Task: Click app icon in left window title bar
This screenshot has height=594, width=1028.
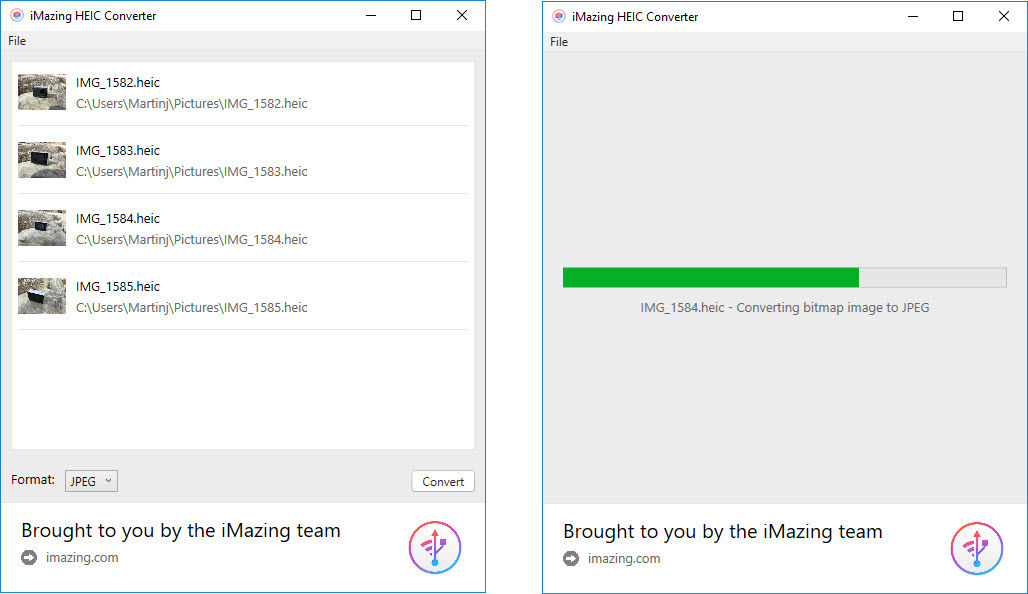Action: [x=17, y=16]
